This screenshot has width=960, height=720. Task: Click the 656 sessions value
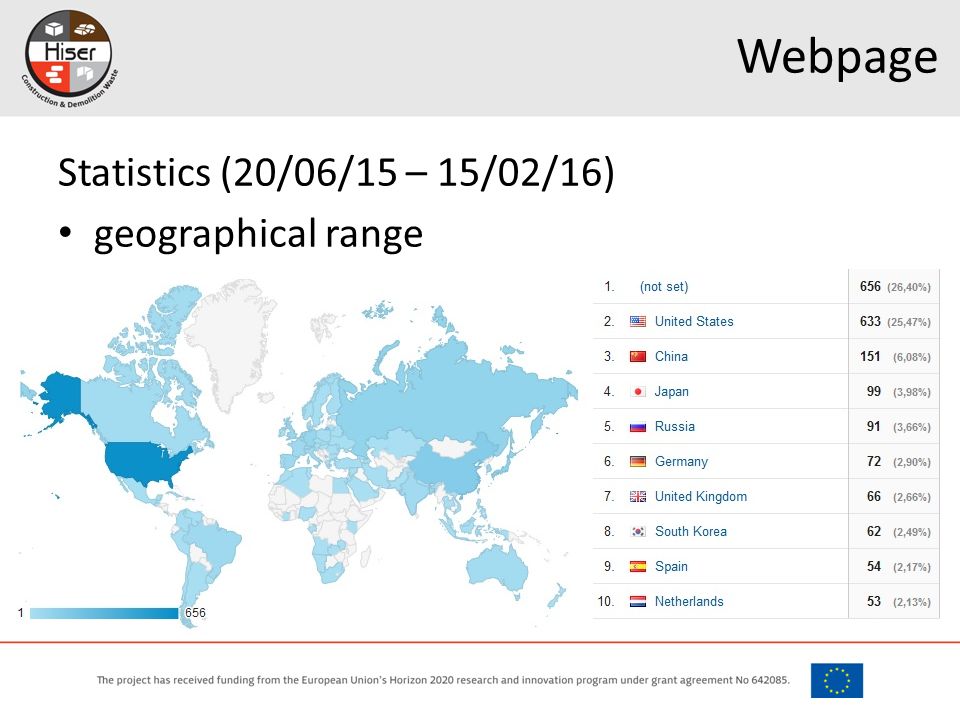(869, 287)
